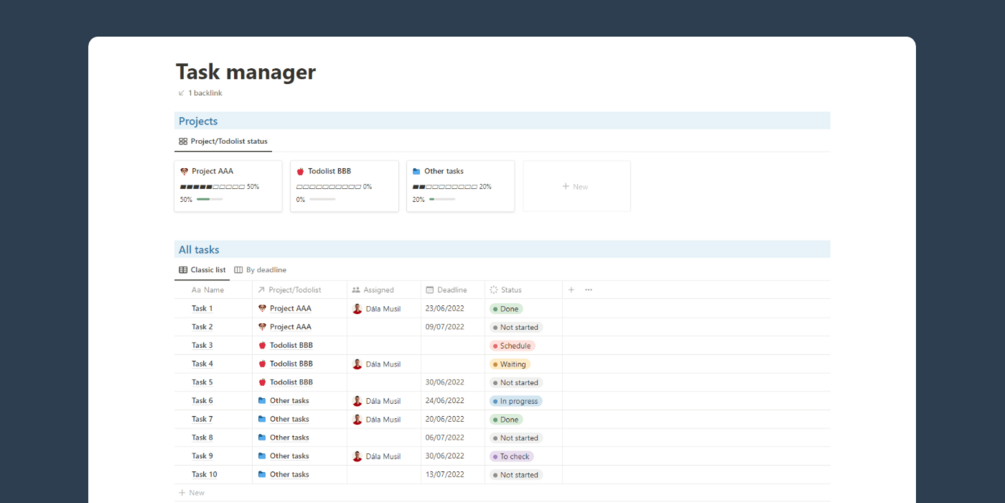Click Todolist BBB card apple icon
This screenshot has height=503, width=1005.
coord(300,171)
